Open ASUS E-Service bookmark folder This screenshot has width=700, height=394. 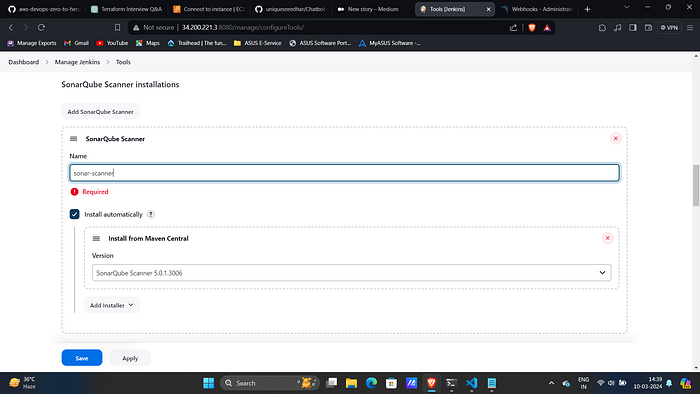(258, 43)
